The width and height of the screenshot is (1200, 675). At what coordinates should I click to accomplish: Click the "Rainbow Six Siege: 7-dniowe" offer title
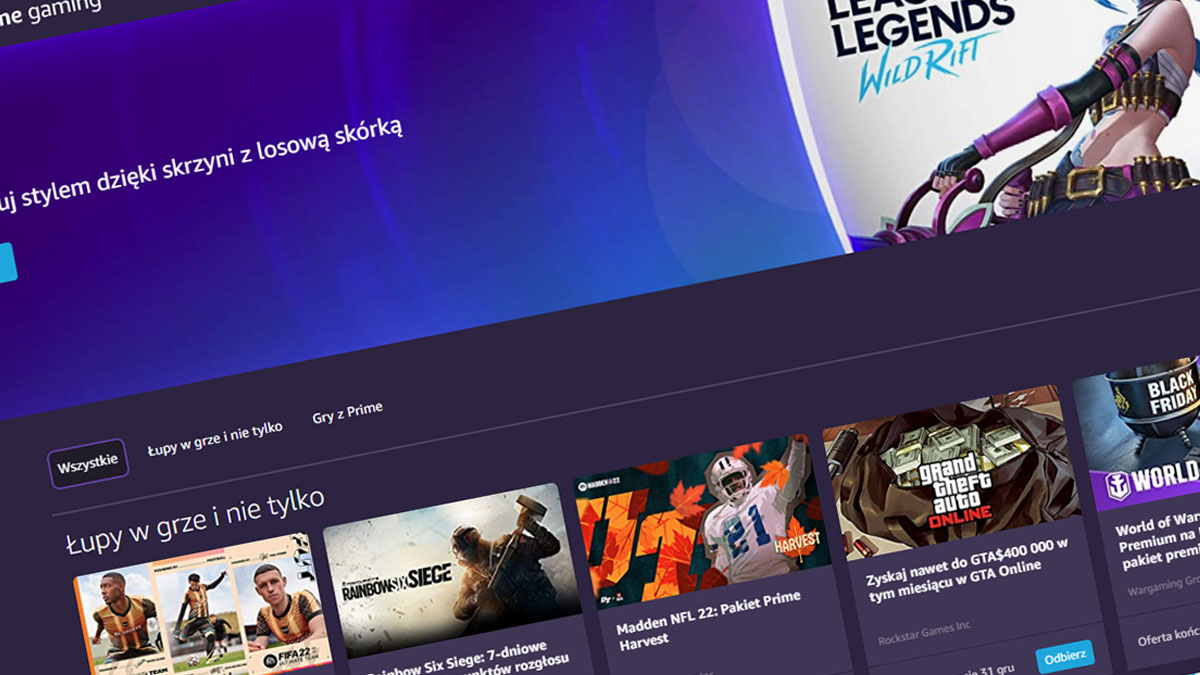[x=467, y=661]
